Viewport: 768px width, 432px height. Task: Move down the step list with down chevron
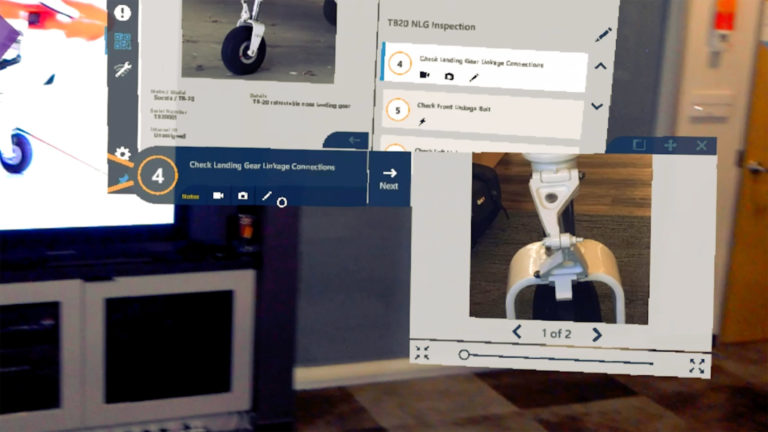coord(597,106)
